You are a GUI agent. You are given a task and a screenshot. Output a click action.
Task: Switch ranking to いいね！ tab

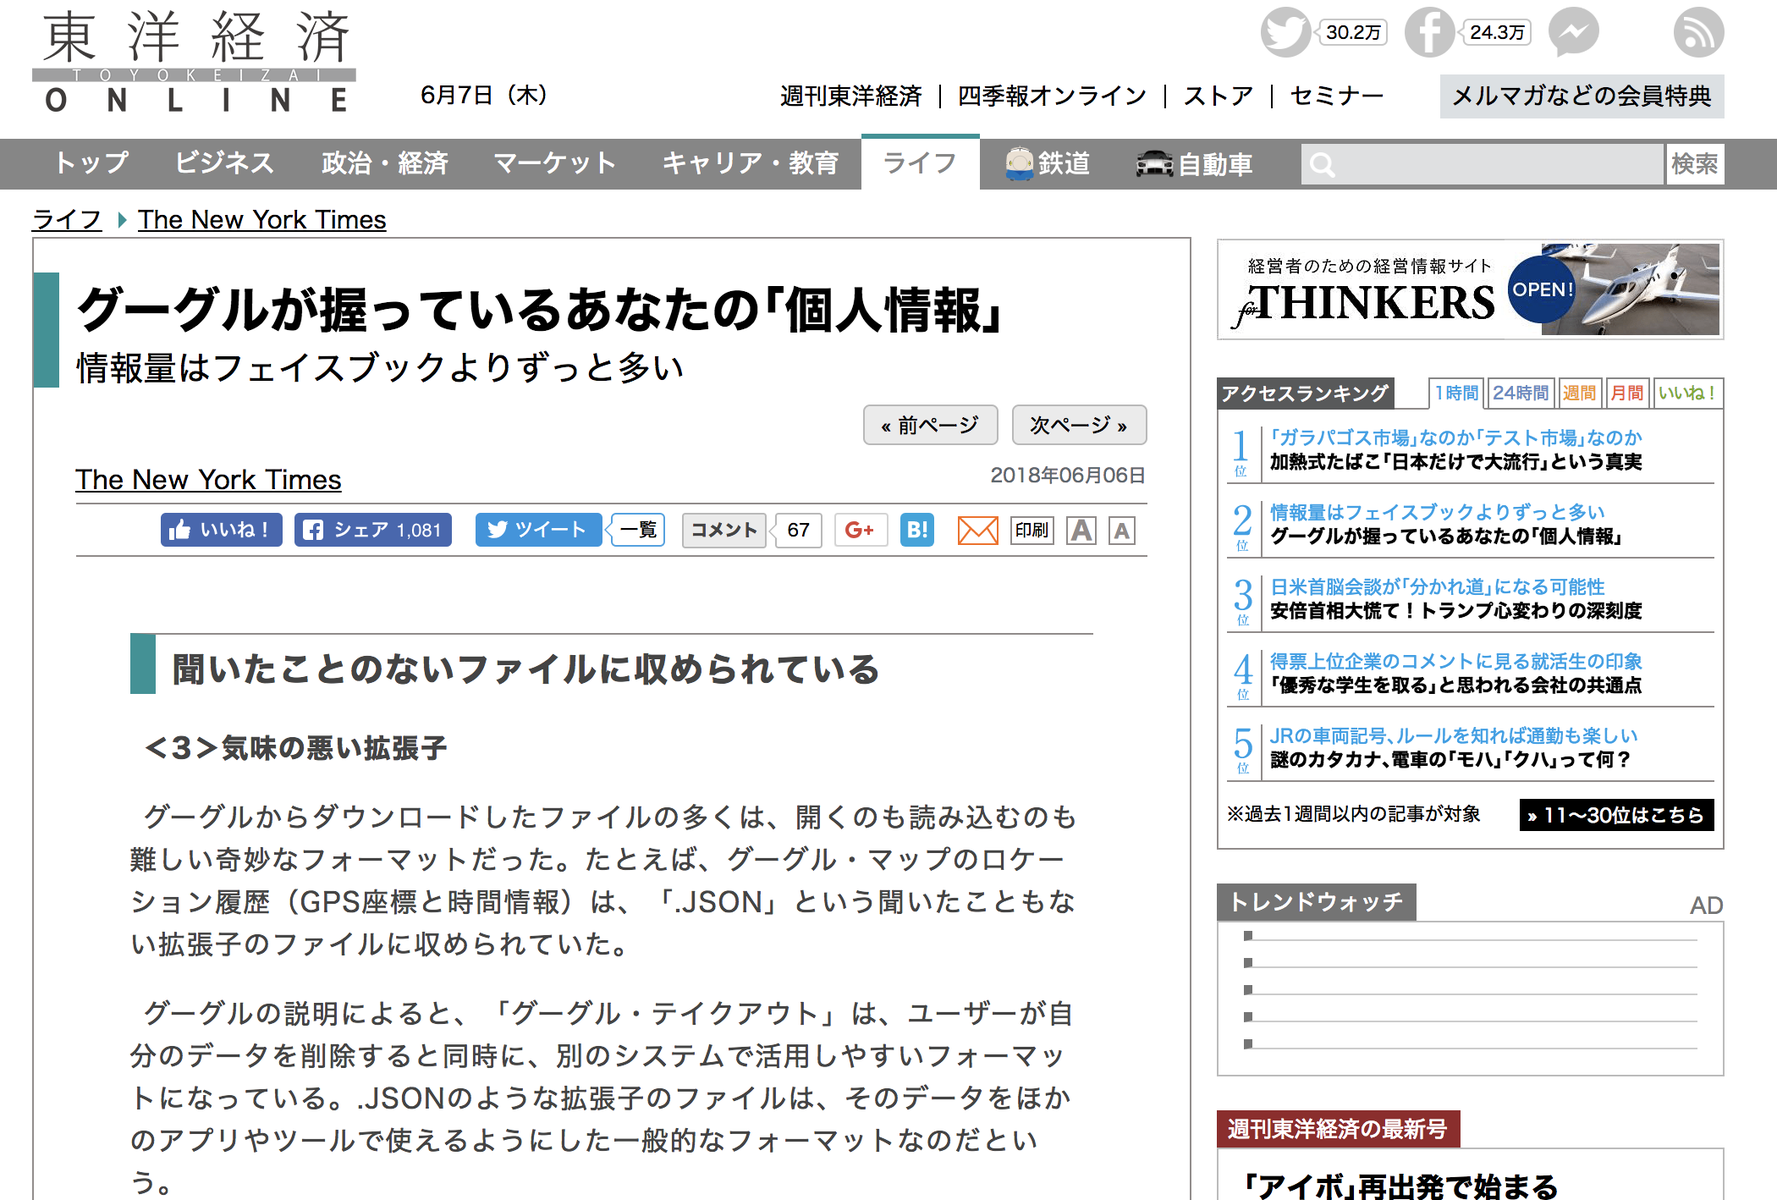click(1688, 393)
